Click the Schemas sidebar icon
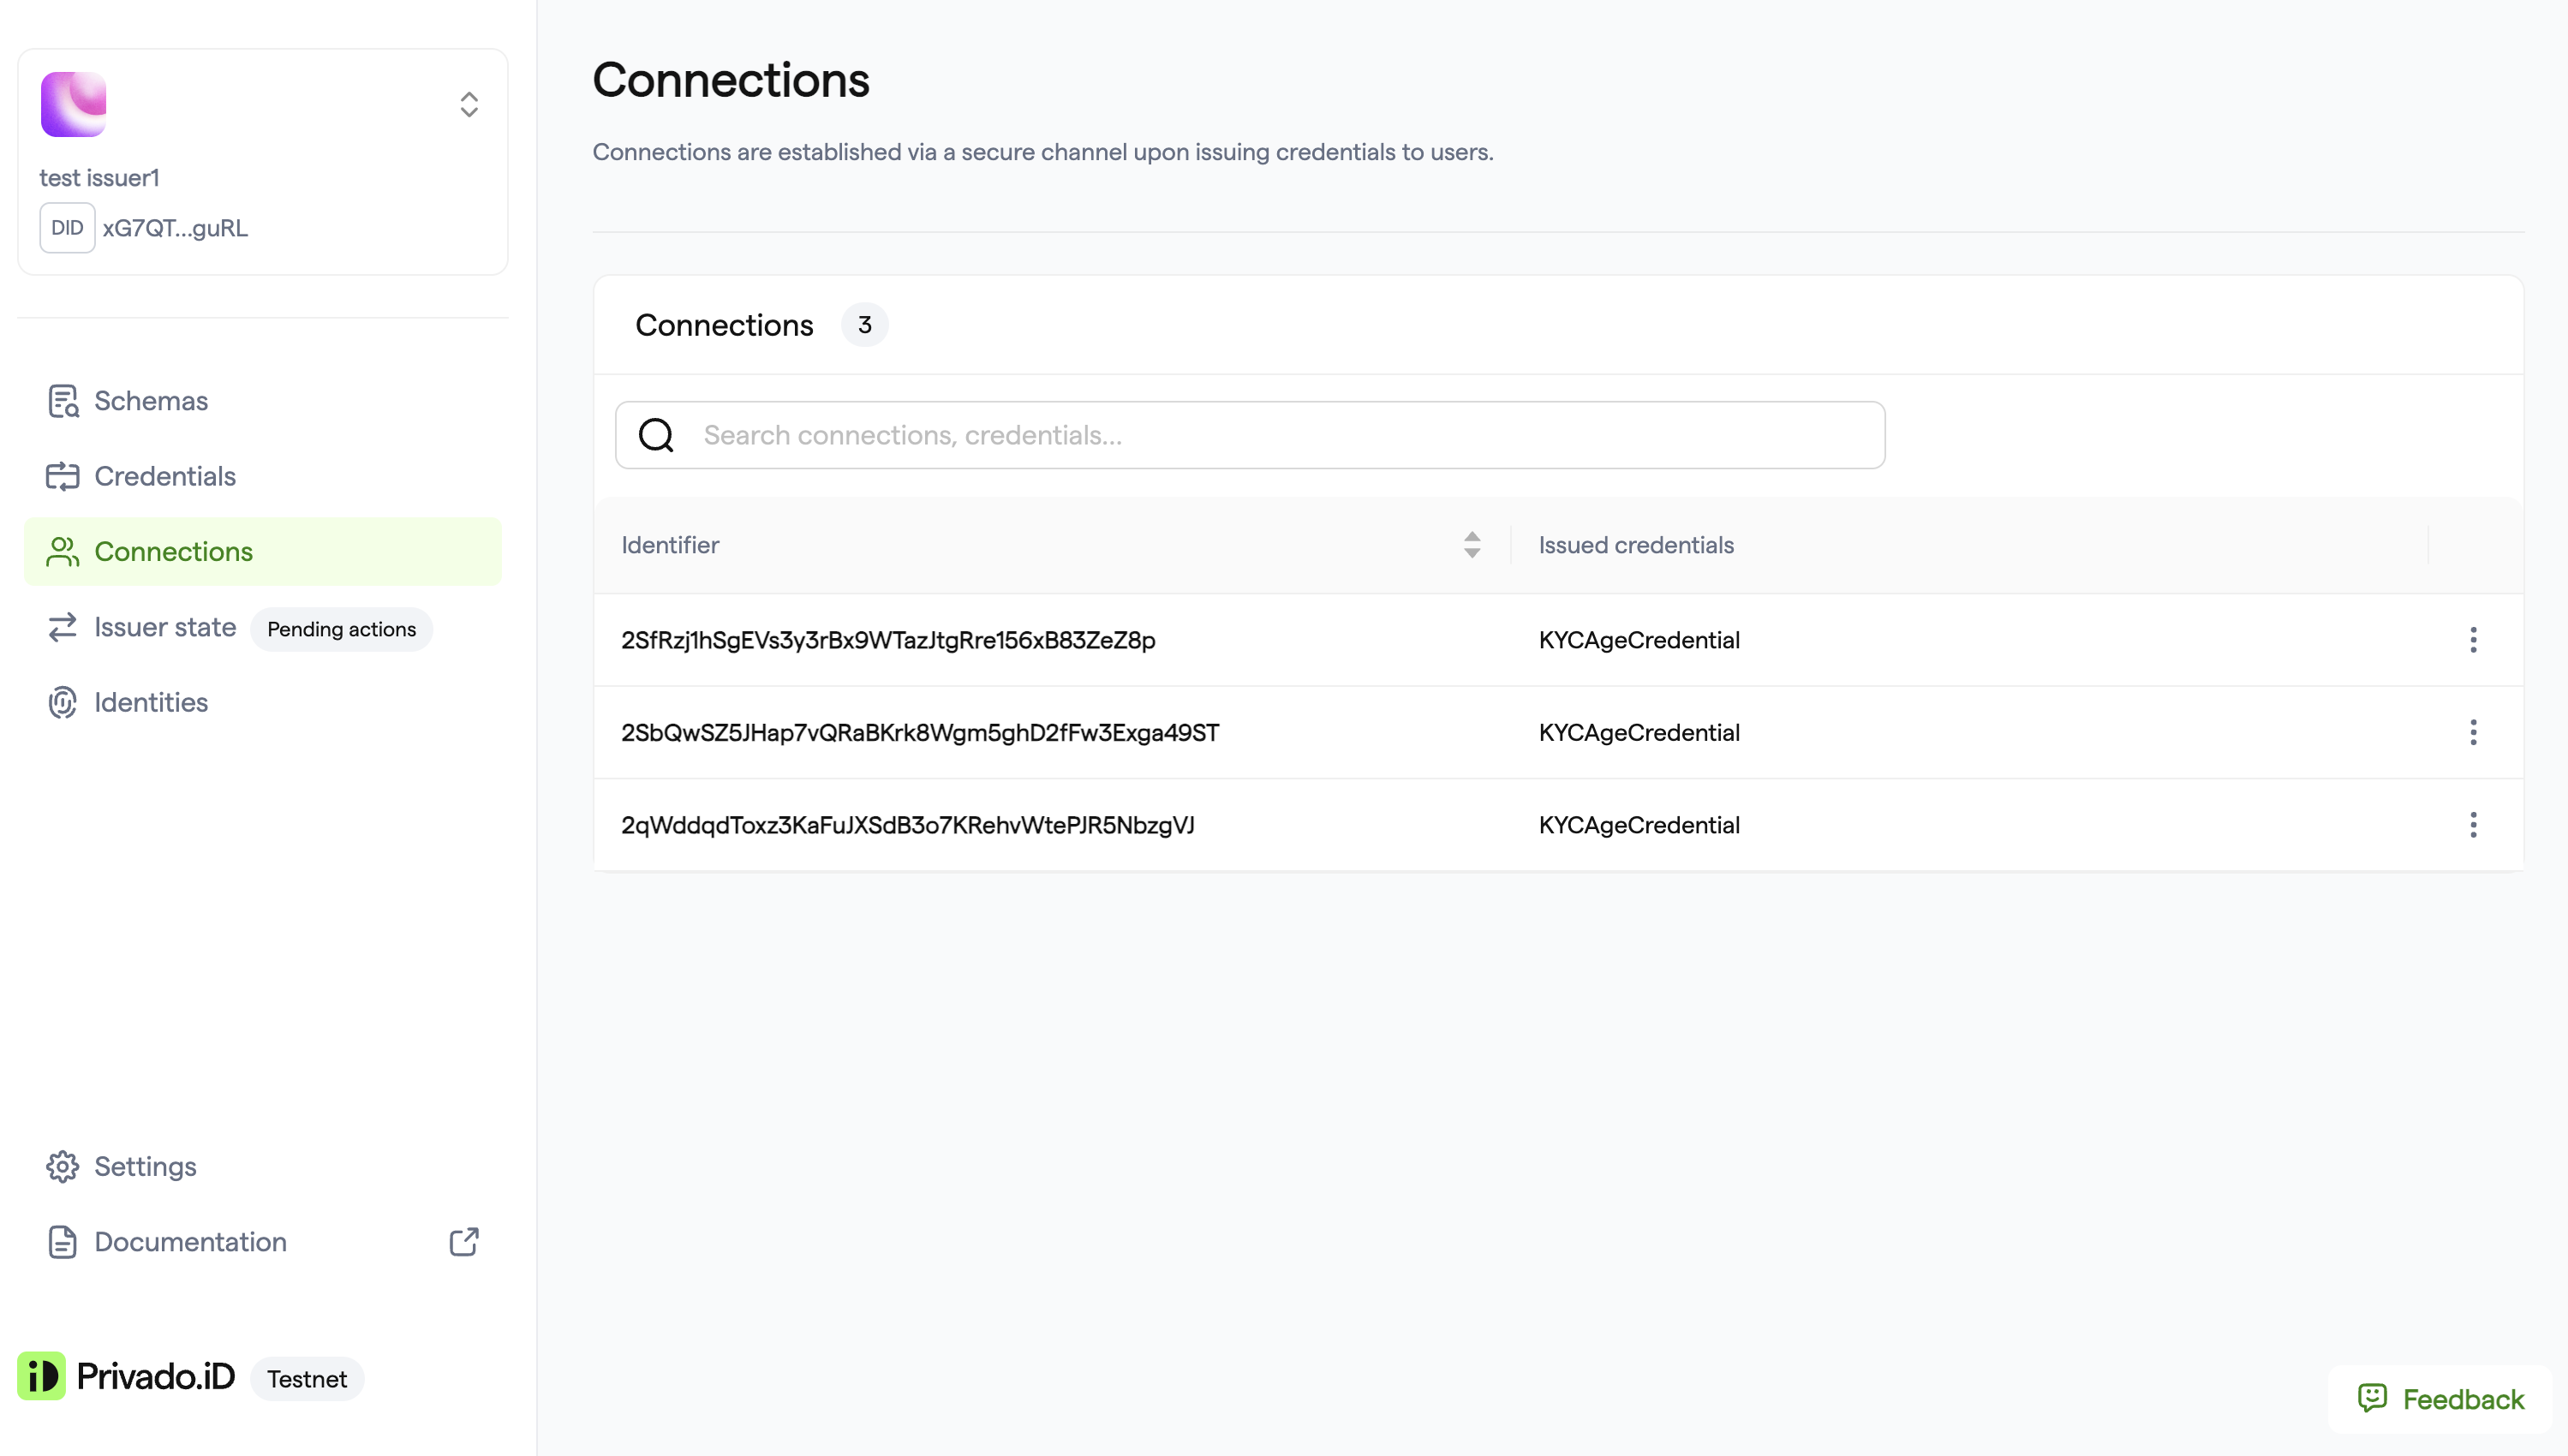The image size is (2568, 1456). (63, 401)
